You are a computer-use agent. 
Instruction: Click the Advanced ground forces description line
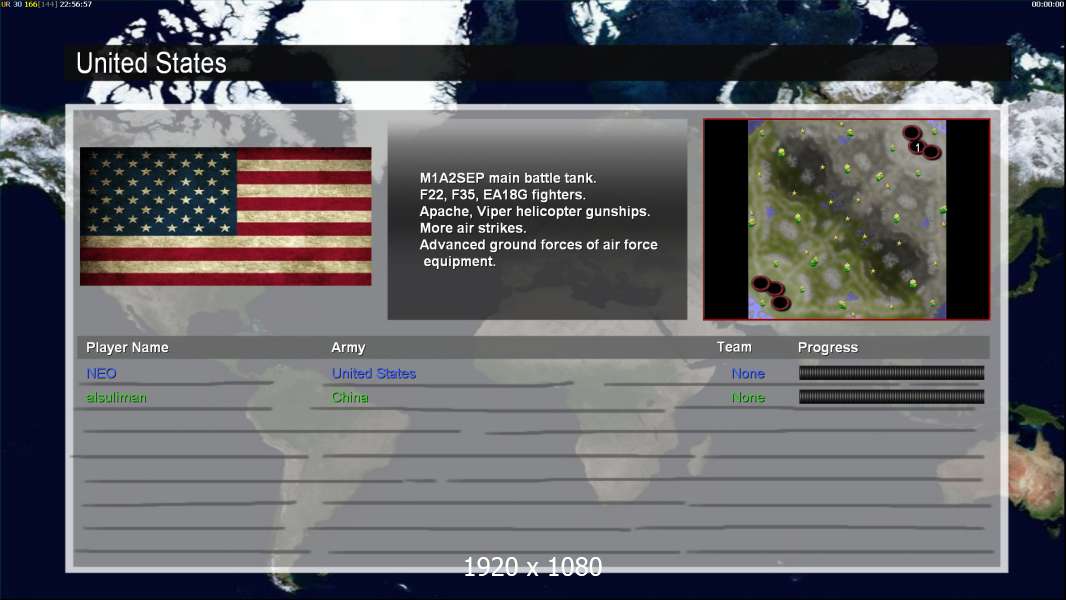pos(538,253)
